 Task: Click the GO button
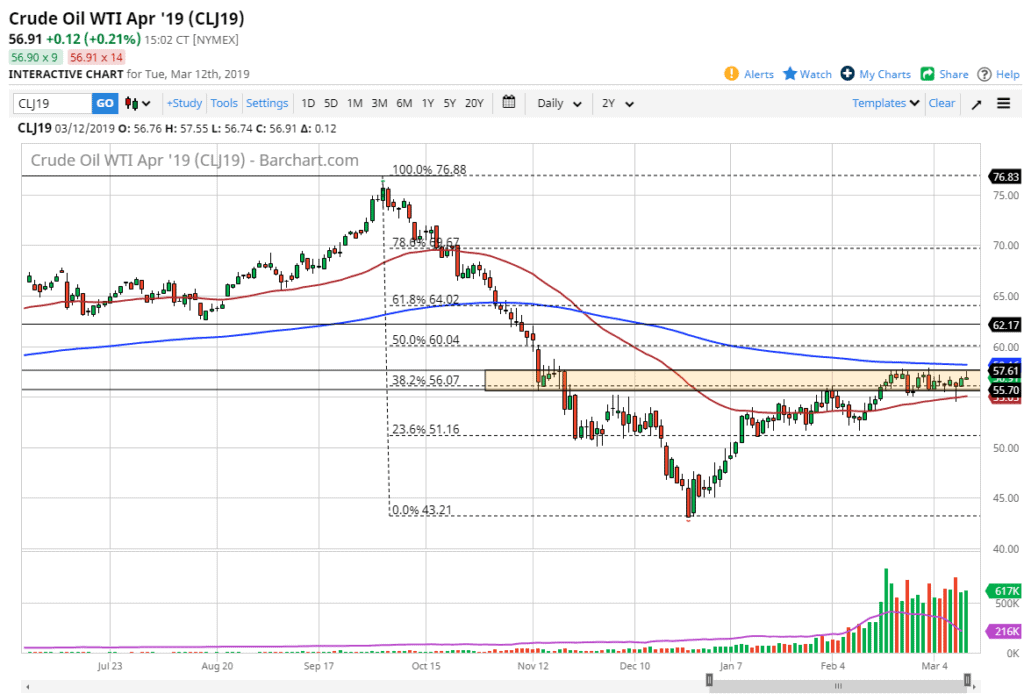coord(104,103)
